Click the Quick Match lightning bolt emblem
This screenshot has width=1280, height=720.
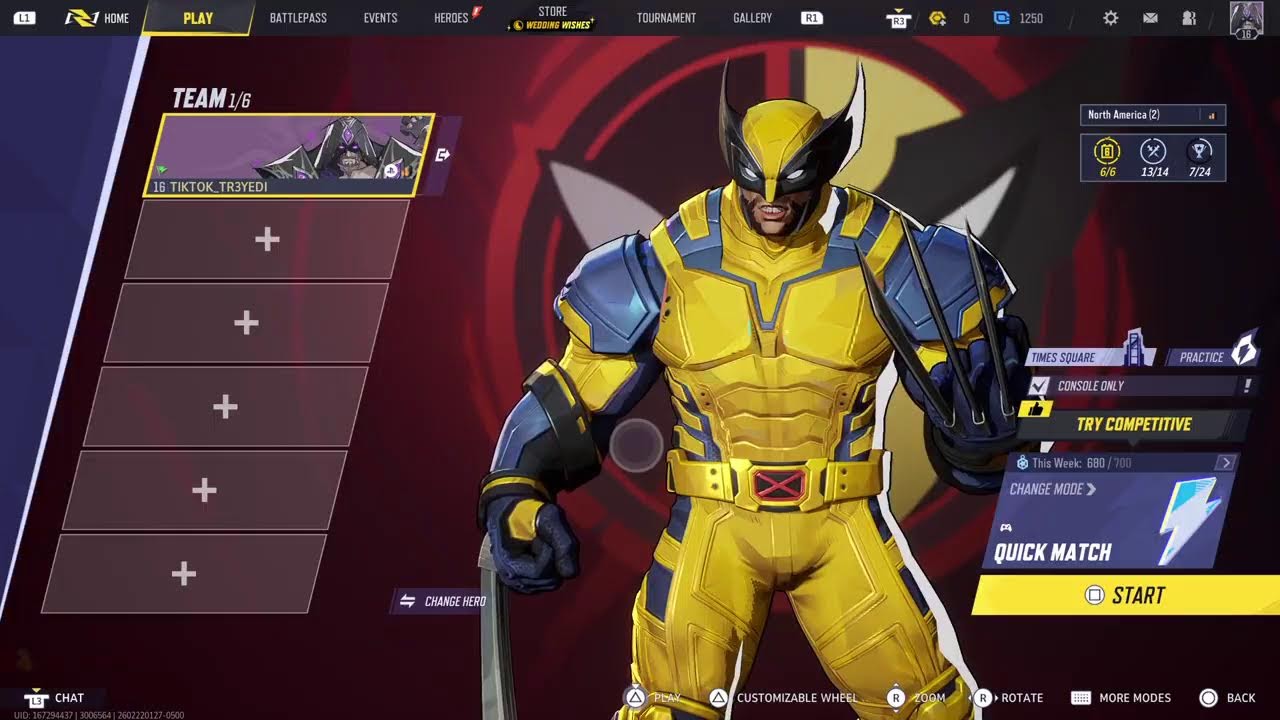click(1191, 520)
